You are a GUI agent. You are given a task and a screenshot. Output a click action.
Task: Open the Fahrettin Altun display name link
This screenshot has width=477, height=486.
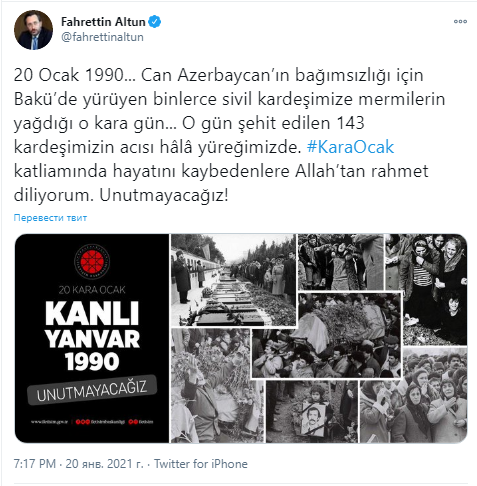click(103, 22)
